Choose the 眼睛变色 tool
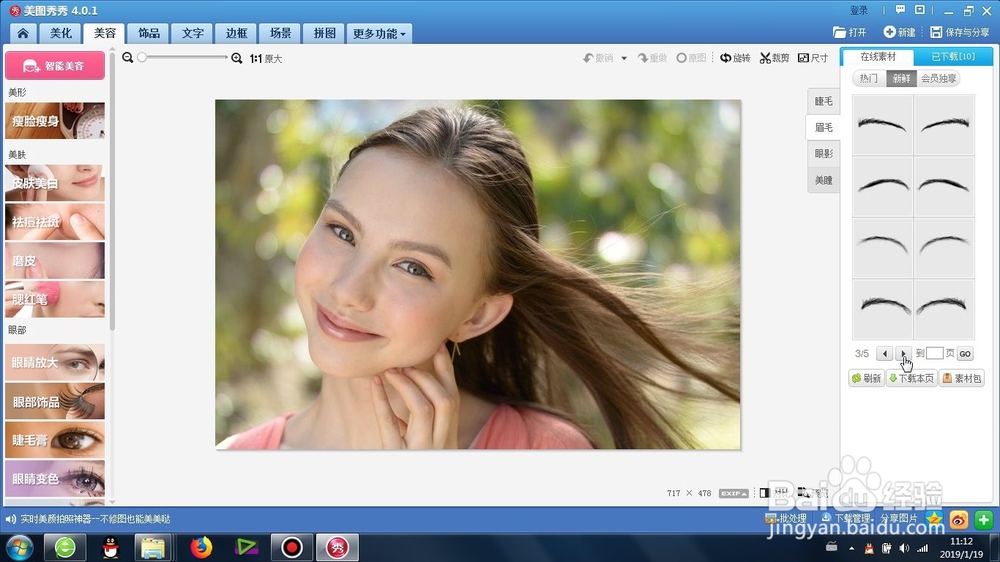The height and width of the screenshot is (562, 1000). (x=55, y=478)
